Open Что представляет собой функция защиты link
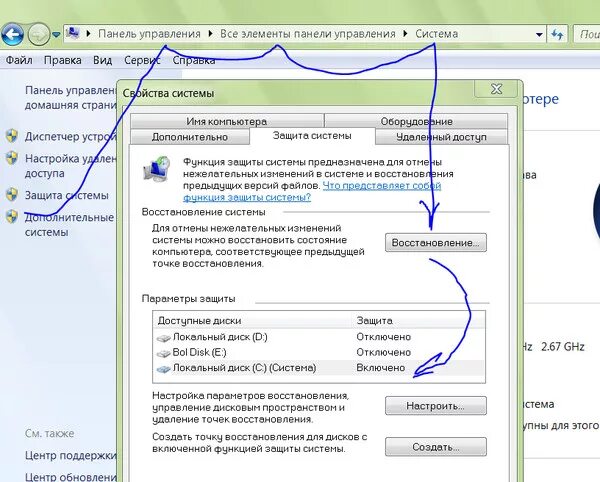The image size is (600, 482). (x=312, y=191)
